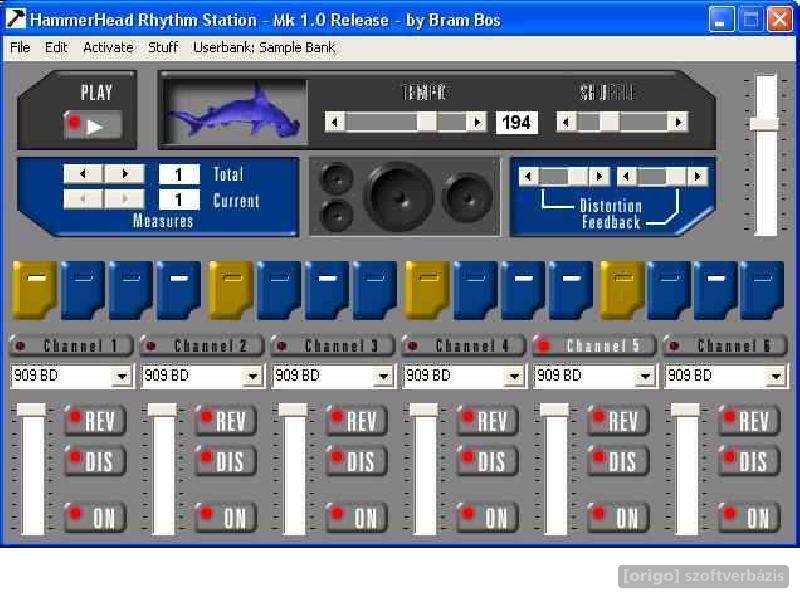Toggle DIS on Channel 6
The width and height of the screenshot is (800, 600).
pyautogui.click(x=749, y=461)
